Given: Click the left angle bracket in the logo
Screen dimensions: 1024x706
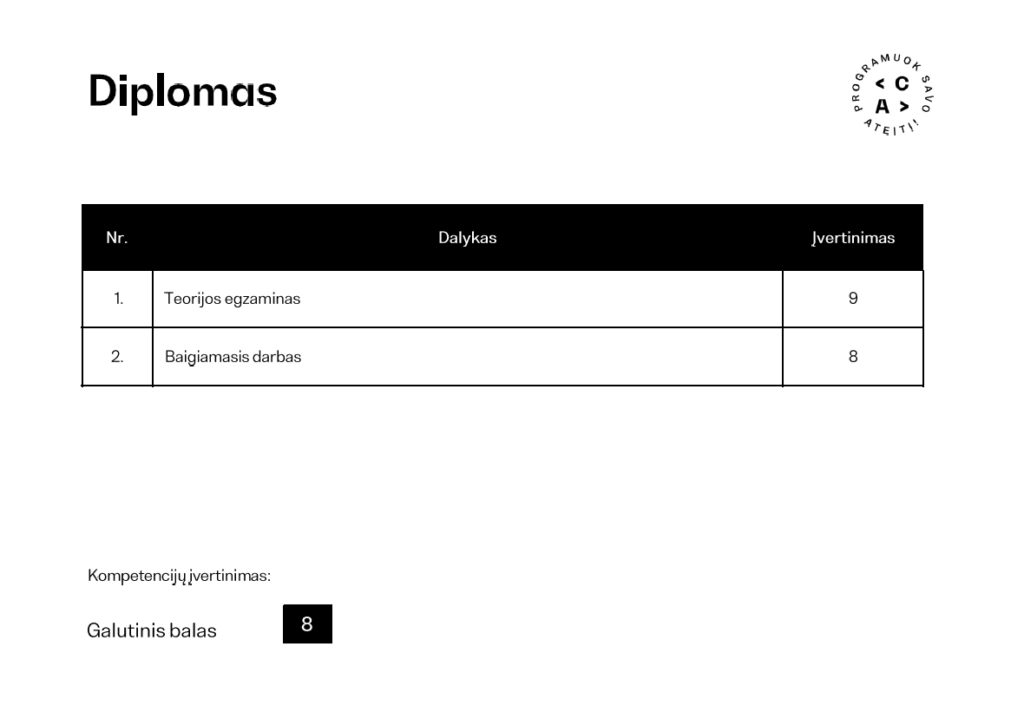Looking at the screenshot, I should click(x=880, y=84).
